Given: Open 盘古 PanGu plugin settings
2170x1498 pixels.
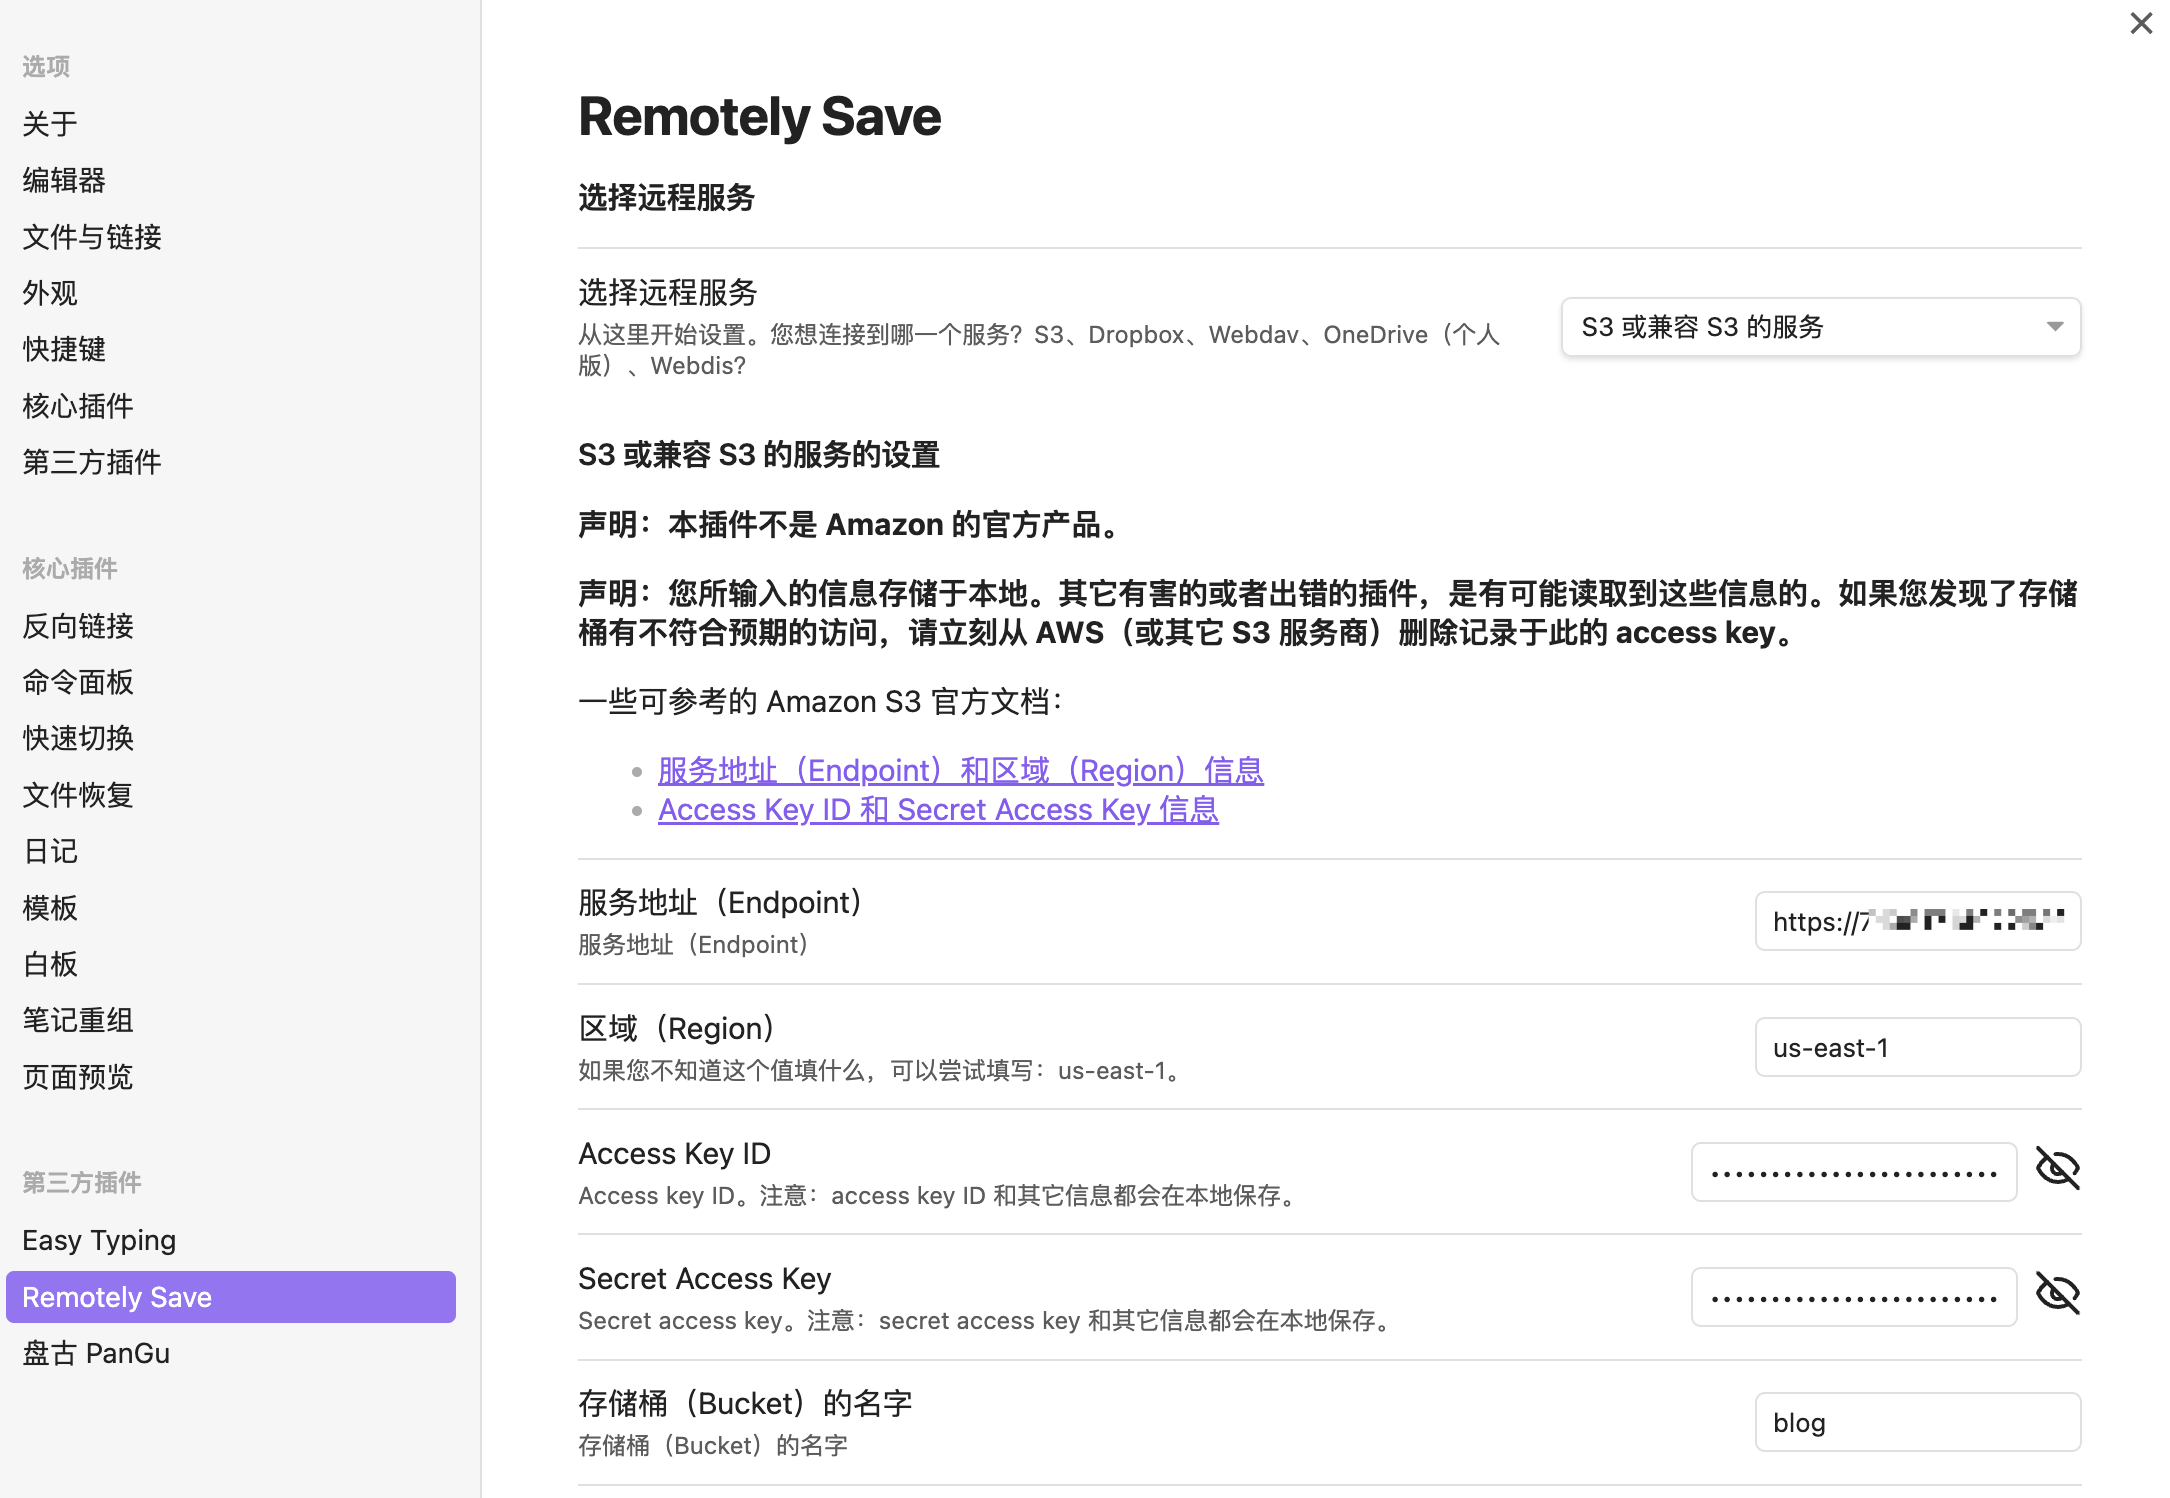Looking at the screenshot, I should [x=96, y=1353].
